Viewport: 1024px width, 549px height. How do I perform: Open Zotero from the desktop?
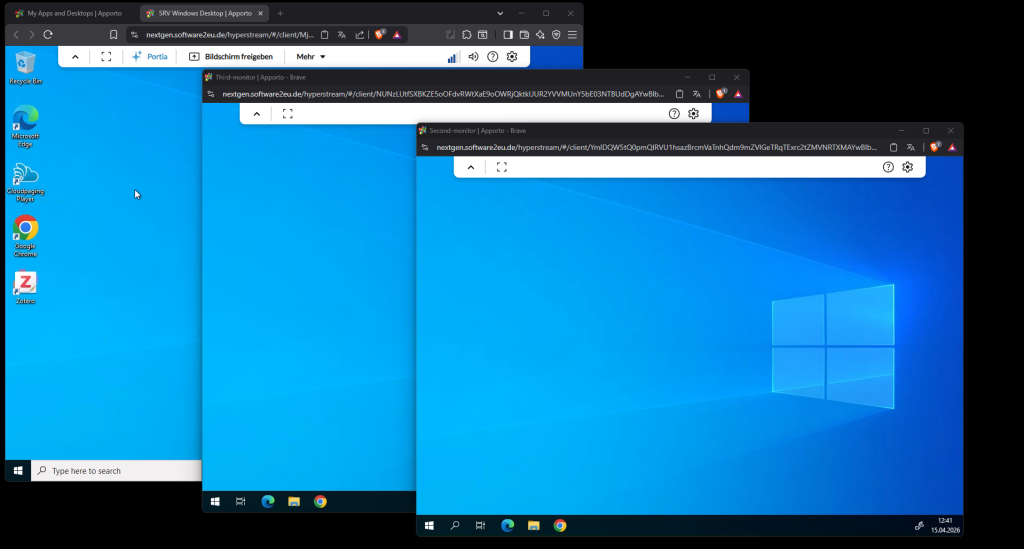tap(25, 284)
